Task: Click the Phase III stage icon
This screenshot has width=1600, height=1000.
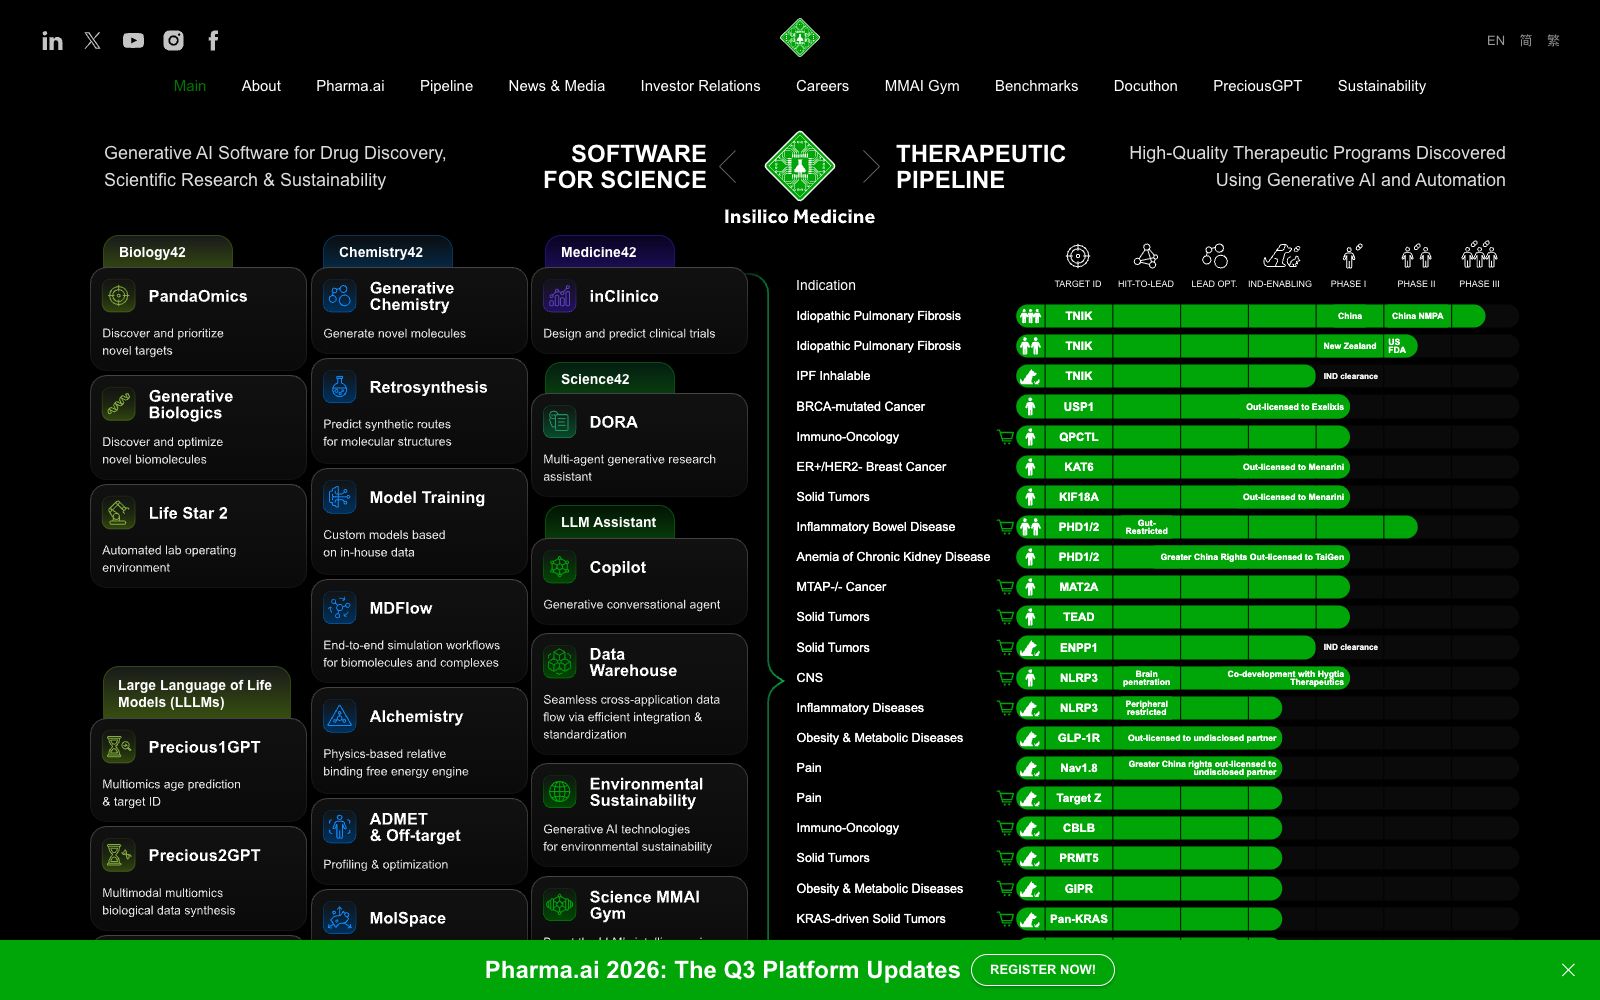Action: (x=1479, y=255)
